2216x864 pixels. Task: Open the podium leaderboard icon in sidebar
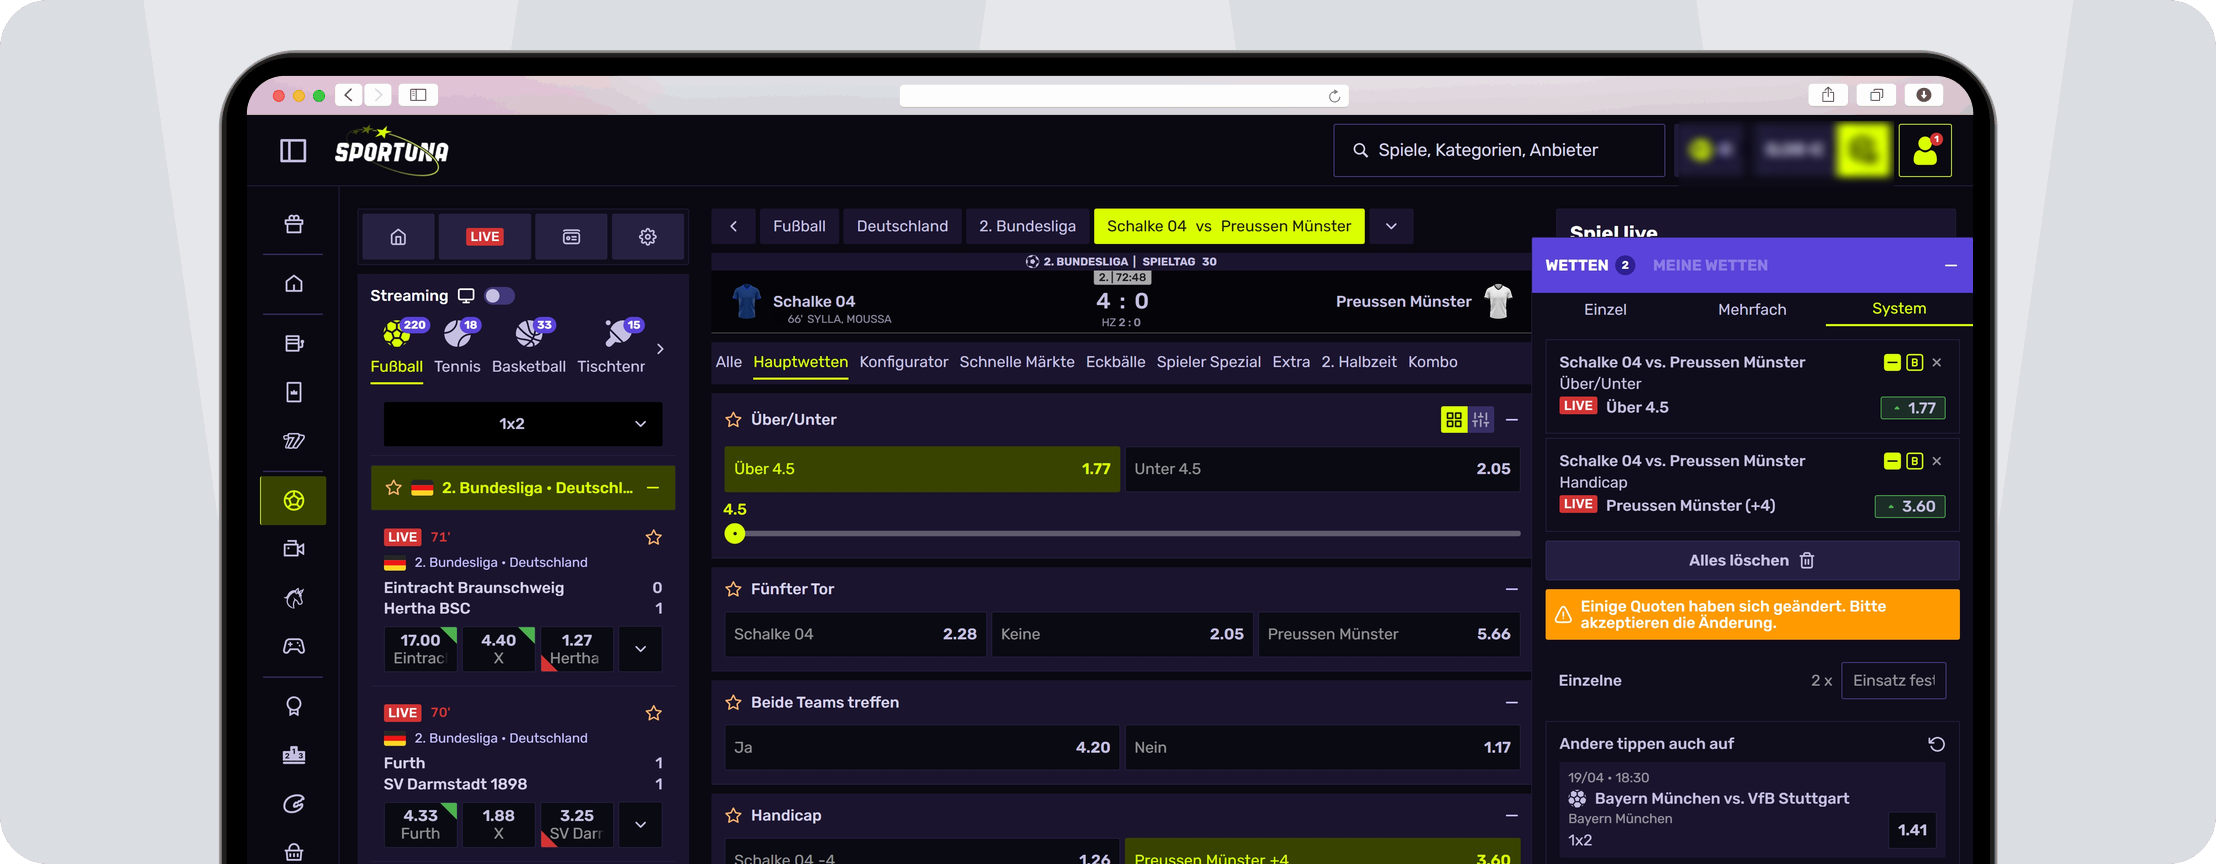point(294,755)
